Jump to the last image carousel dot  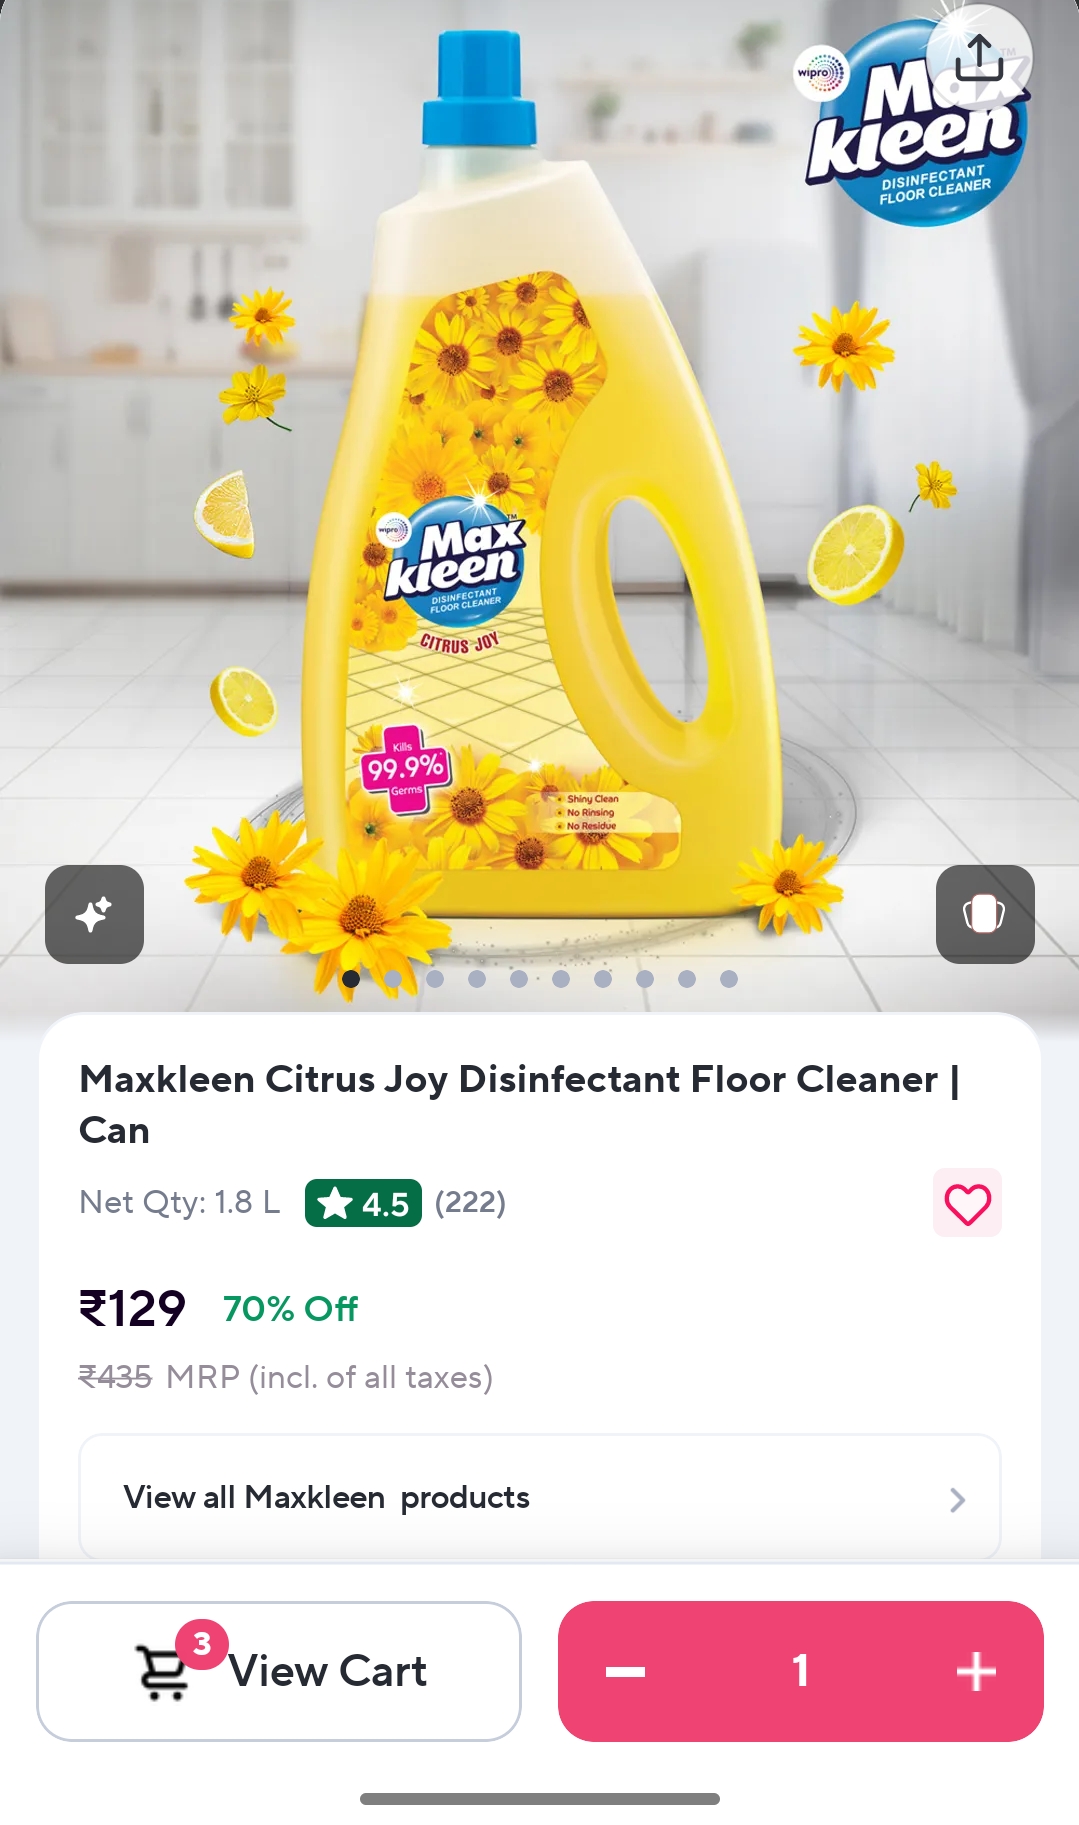click(729, 979)
